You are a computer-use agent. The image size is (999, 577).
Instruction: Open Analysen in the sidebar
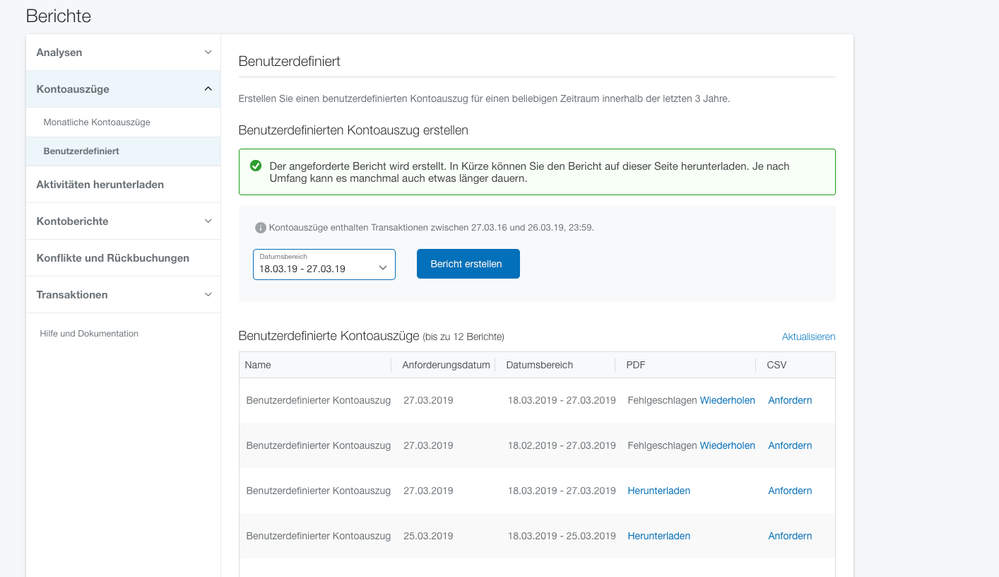pyautogui.click(x=123, y=52)
